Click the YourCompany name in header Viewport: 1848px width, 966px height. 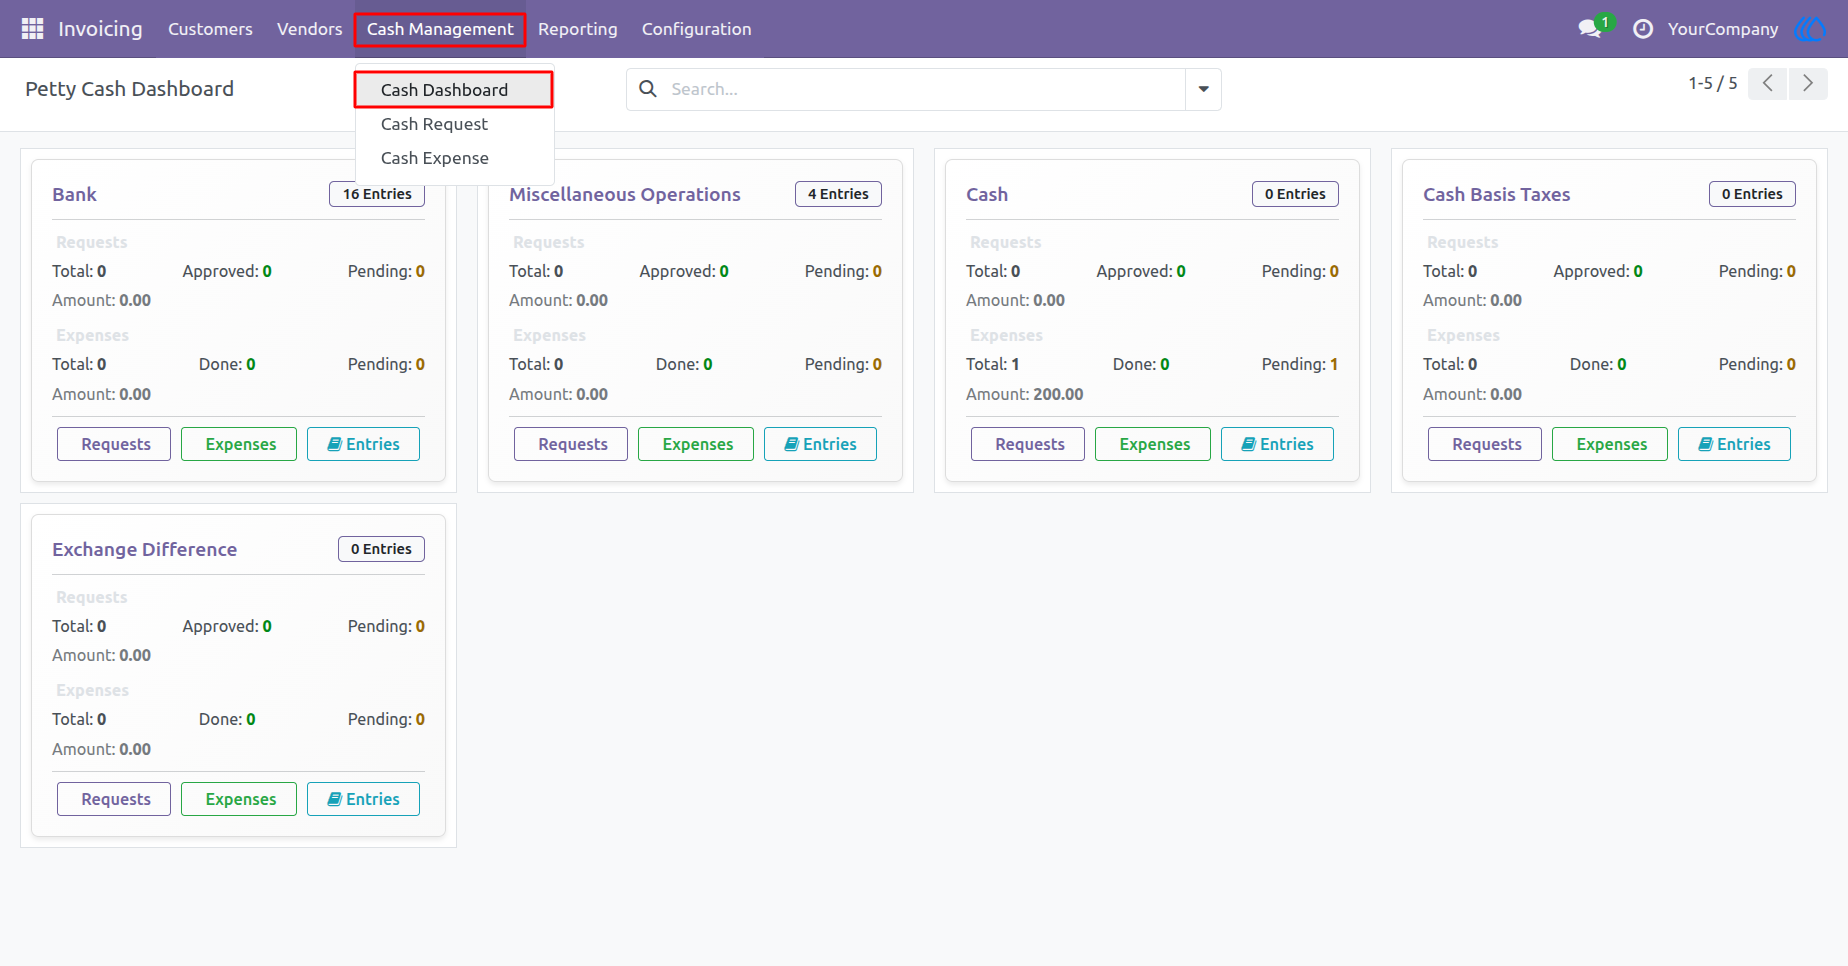[1723, 29]
